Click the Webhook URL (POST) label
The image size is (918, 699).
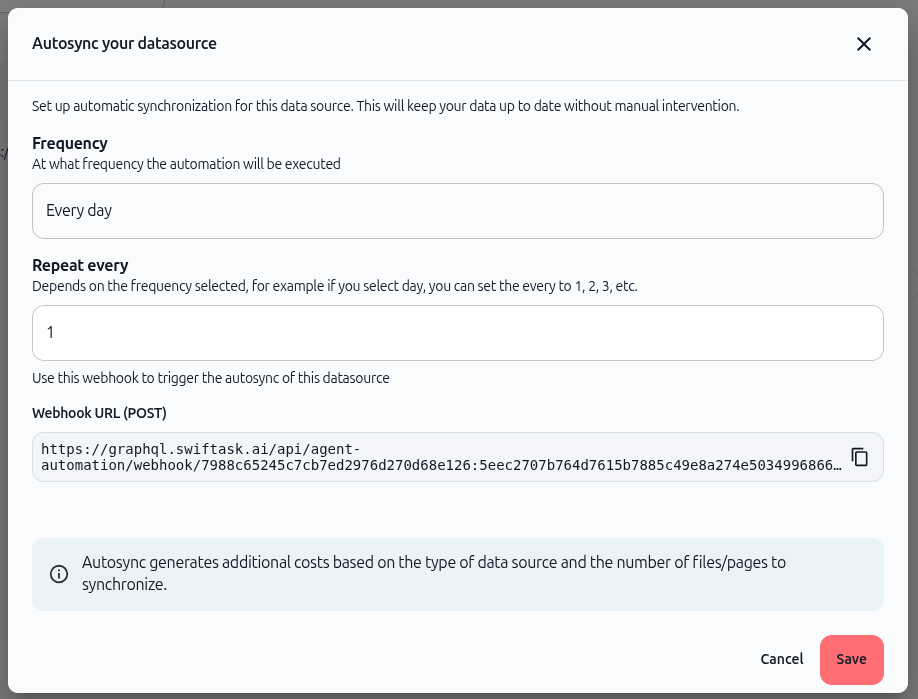pos(99,413)
